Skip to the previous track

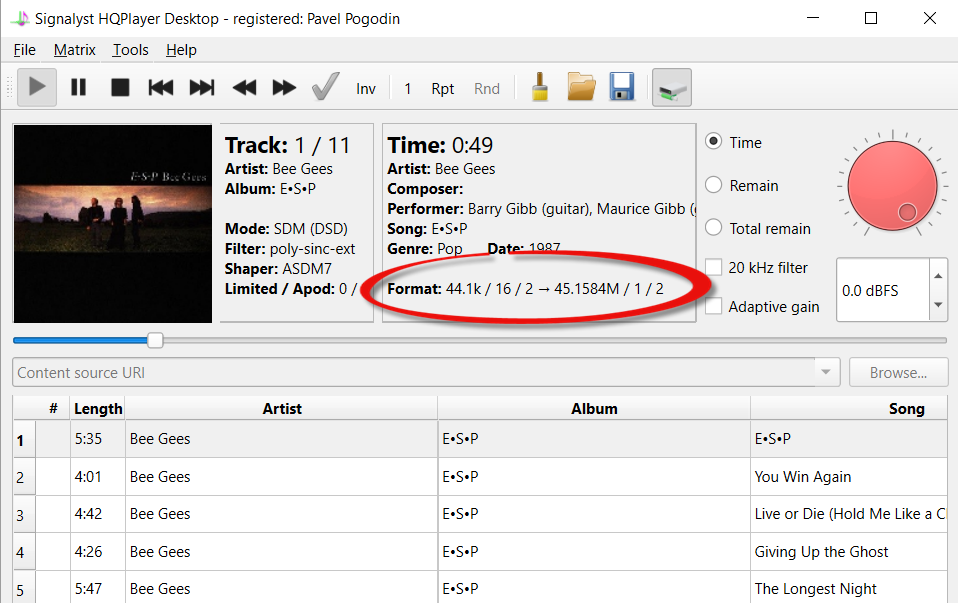pyautogui.click(x=161, y=87)
